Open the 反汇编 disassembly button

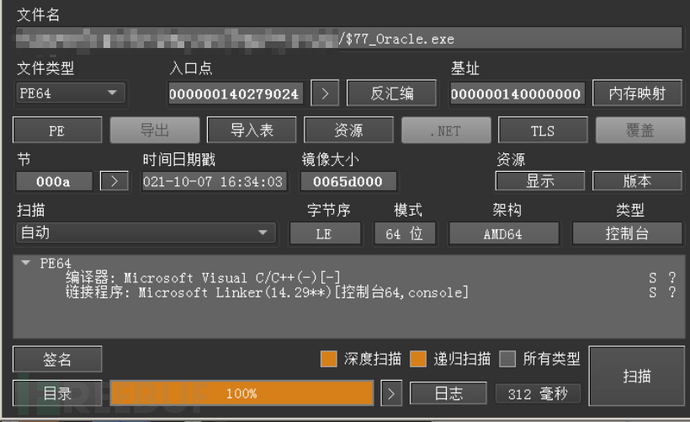[x=392, y=93]
